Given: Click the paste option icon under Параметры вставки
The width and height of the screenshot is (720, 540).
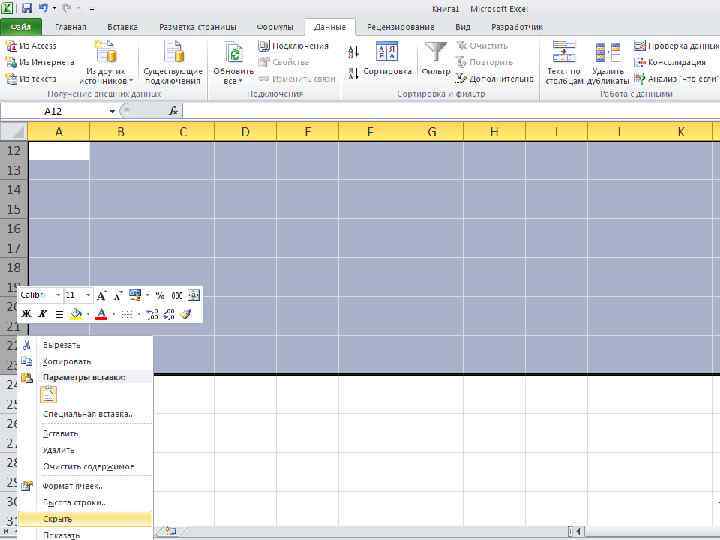Looking at the screenshot, I should tap(49, 394).
